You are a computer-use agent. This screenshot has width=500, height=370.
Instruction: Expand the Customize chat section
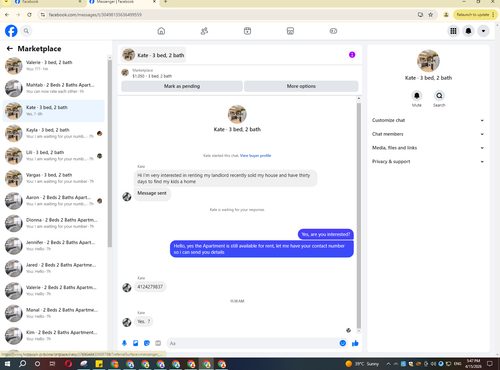428,120
